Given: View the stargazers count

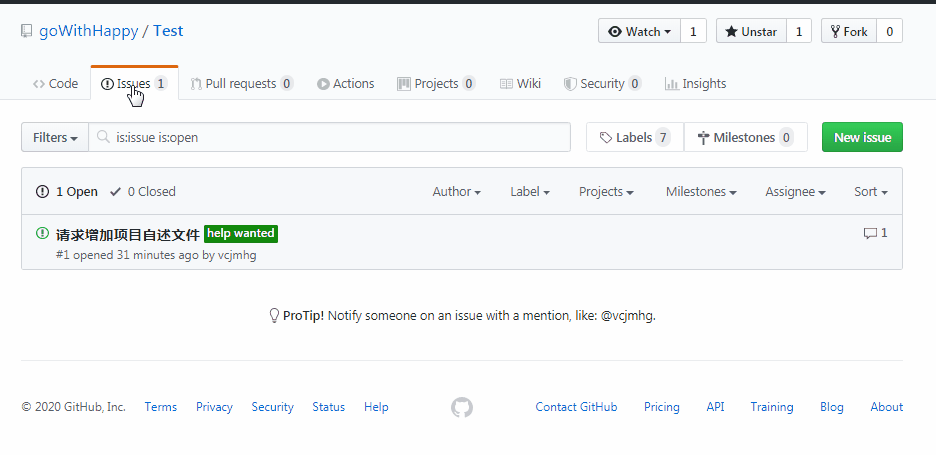Looking at the screenshot, I should 799,31.
